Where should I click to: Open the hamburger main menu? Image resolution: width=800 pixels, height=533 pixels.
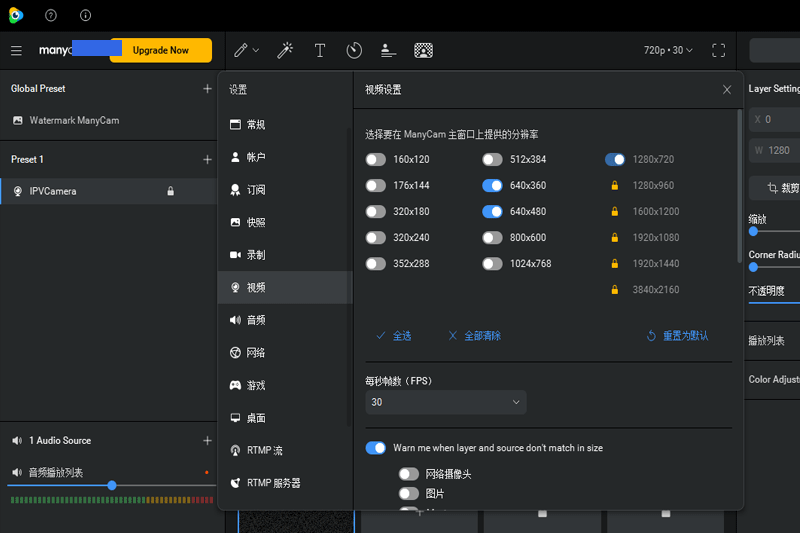point(16,50)
